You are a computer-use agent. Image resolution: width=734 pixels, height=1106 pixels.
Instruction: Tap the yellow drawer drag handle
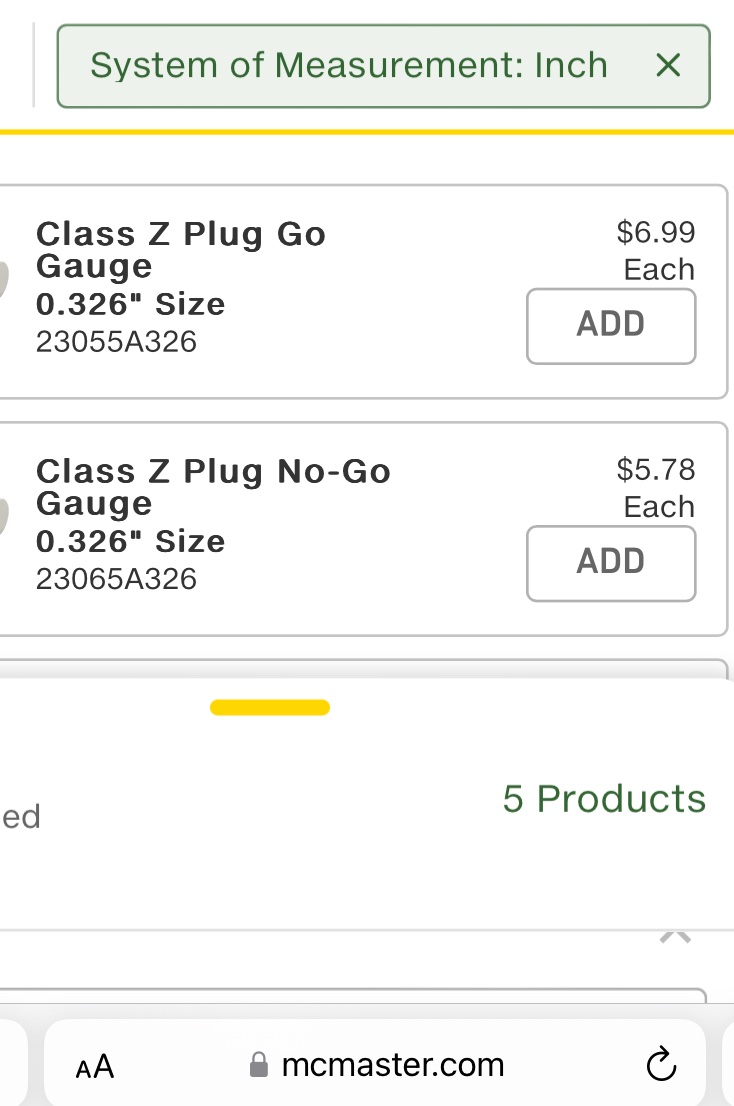click(270, 708)
